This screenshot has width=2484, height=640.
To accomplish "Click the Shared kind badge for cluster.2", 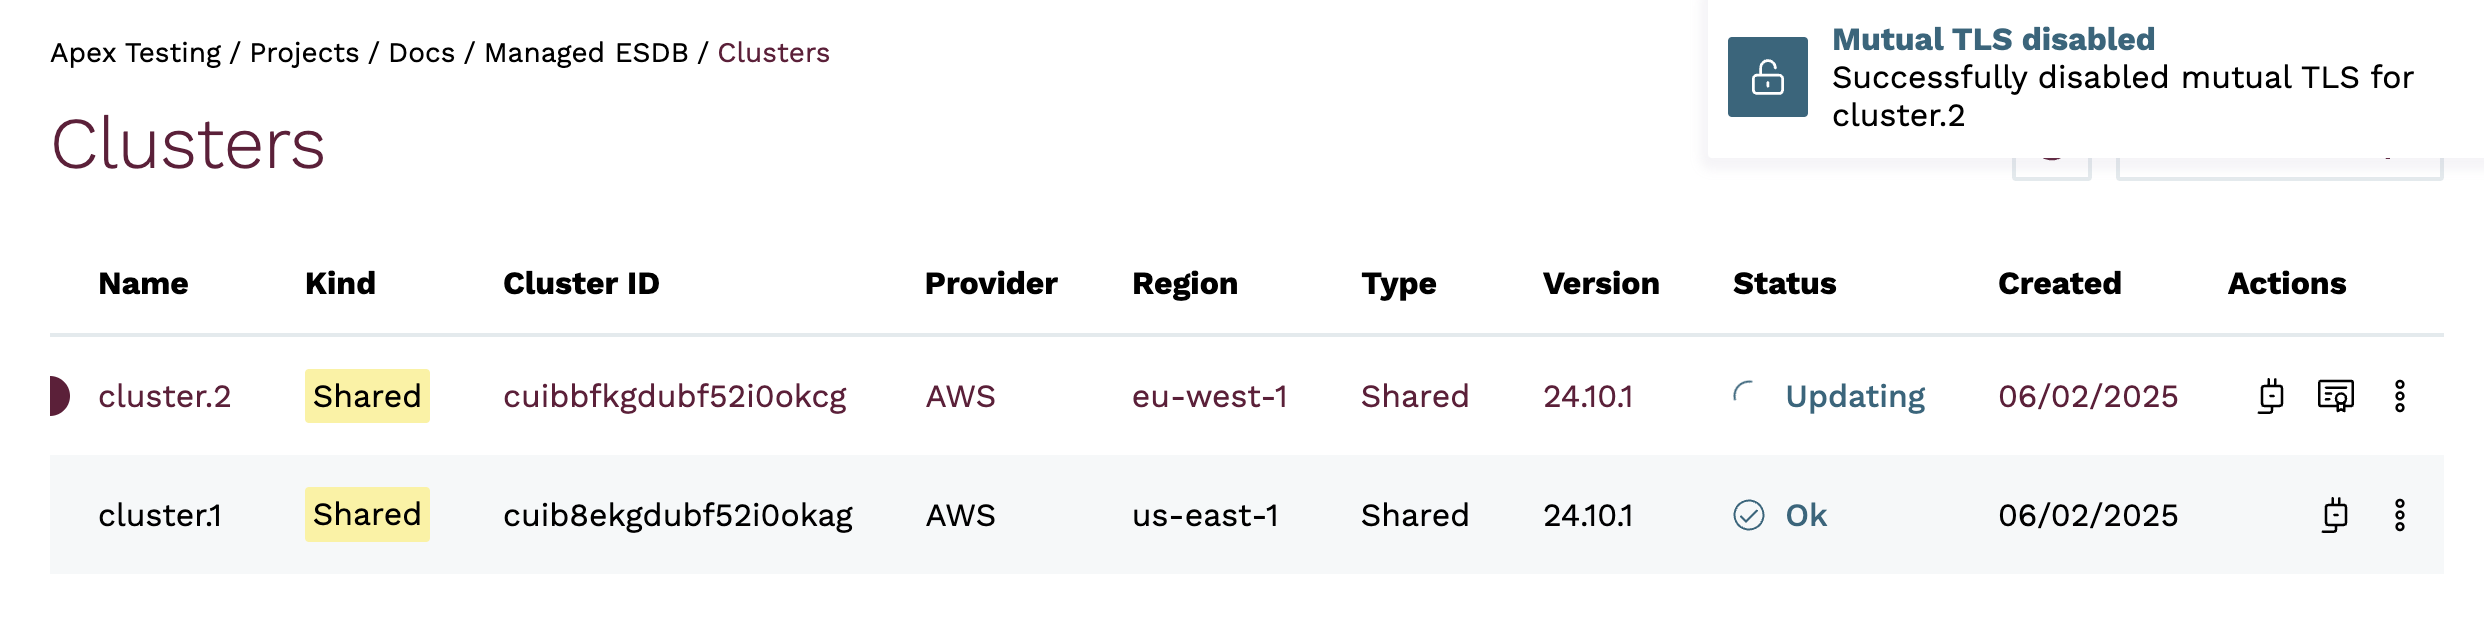I will [x=367, y=396].
